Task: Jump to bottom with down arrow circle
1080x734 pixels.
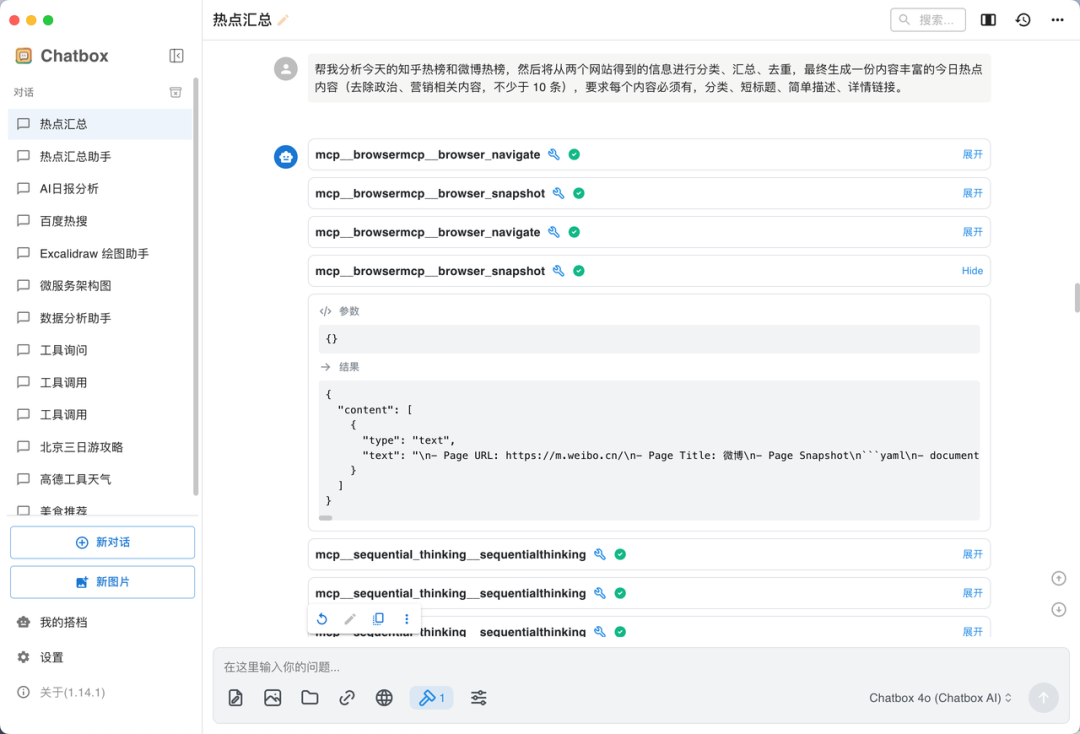Action: [x=1059, y=609]
